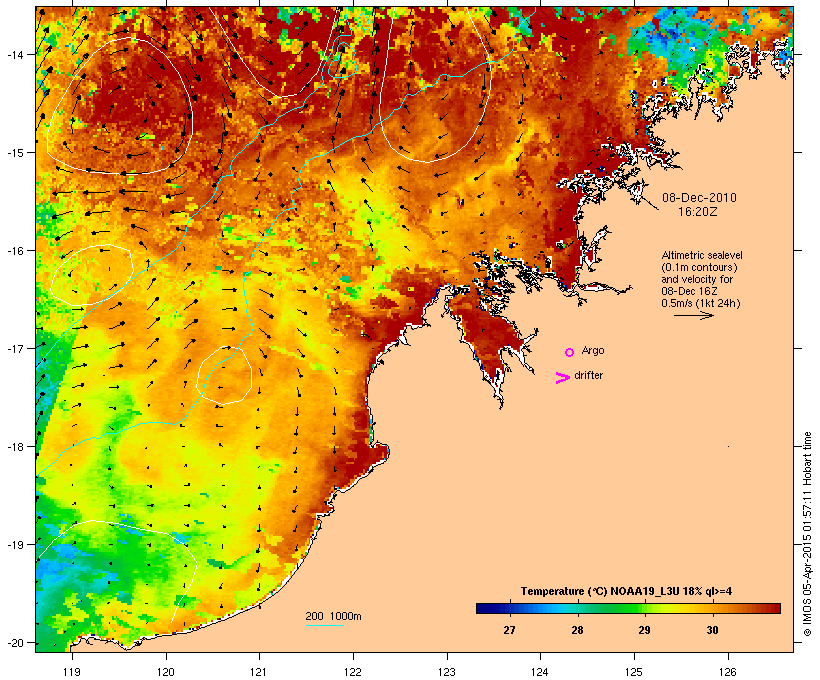
Task: Click latitude axis label '-20'
Action: pyautogui.click(x=15, y=642)
